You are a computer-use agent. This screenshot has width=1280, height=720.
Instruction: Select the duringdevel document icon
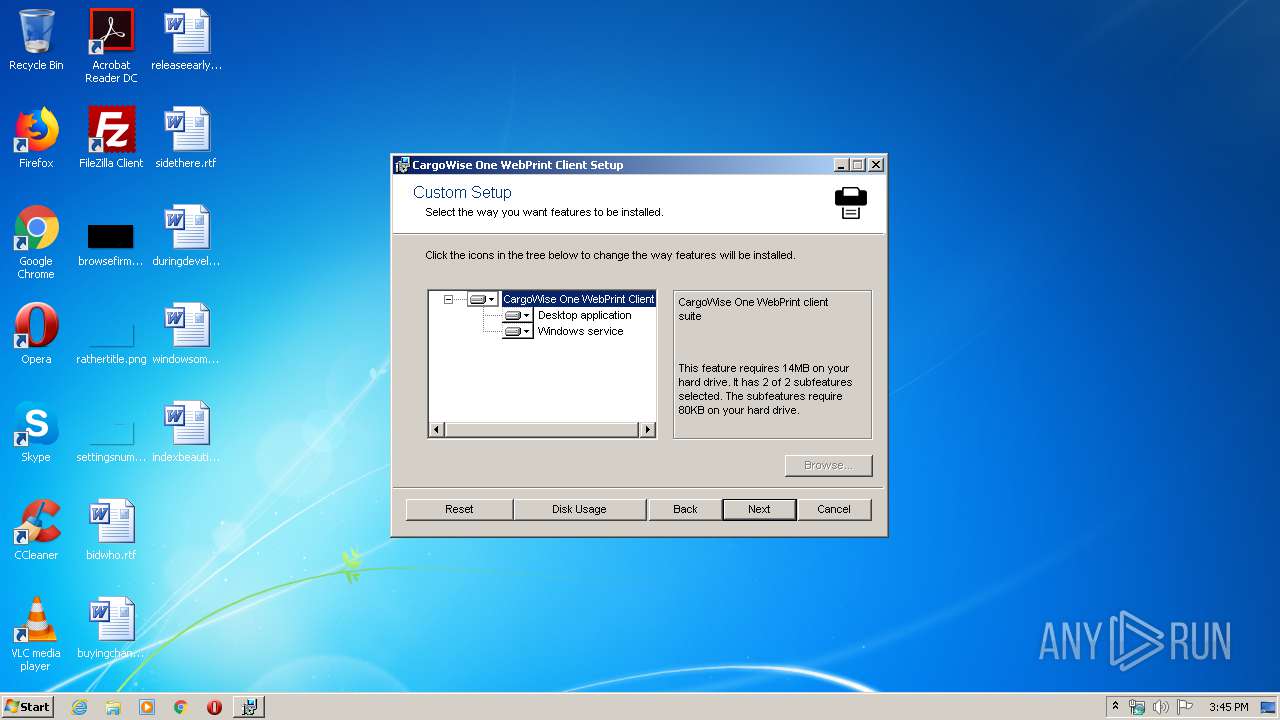point(186,237)
